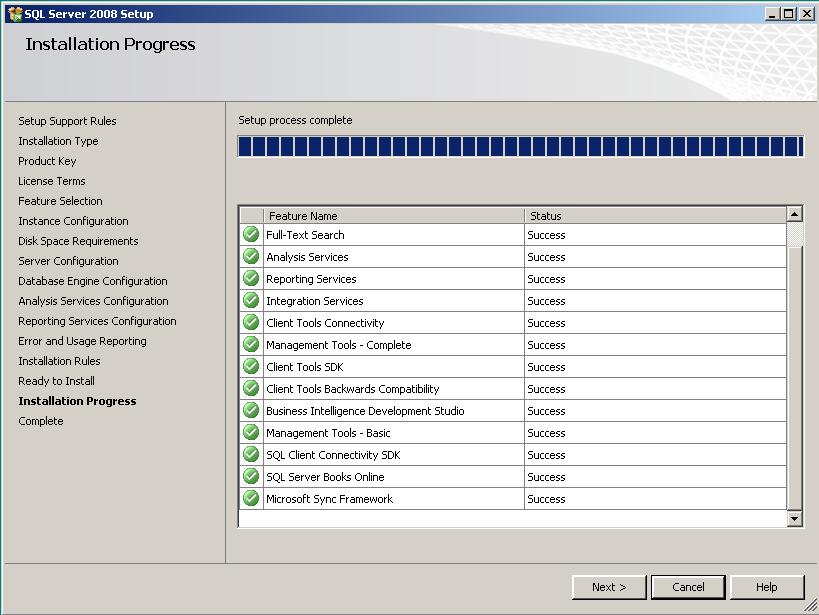Click the Integration Services feature name
Viewport: 819px width, 615px height.
tap(314, 301)
